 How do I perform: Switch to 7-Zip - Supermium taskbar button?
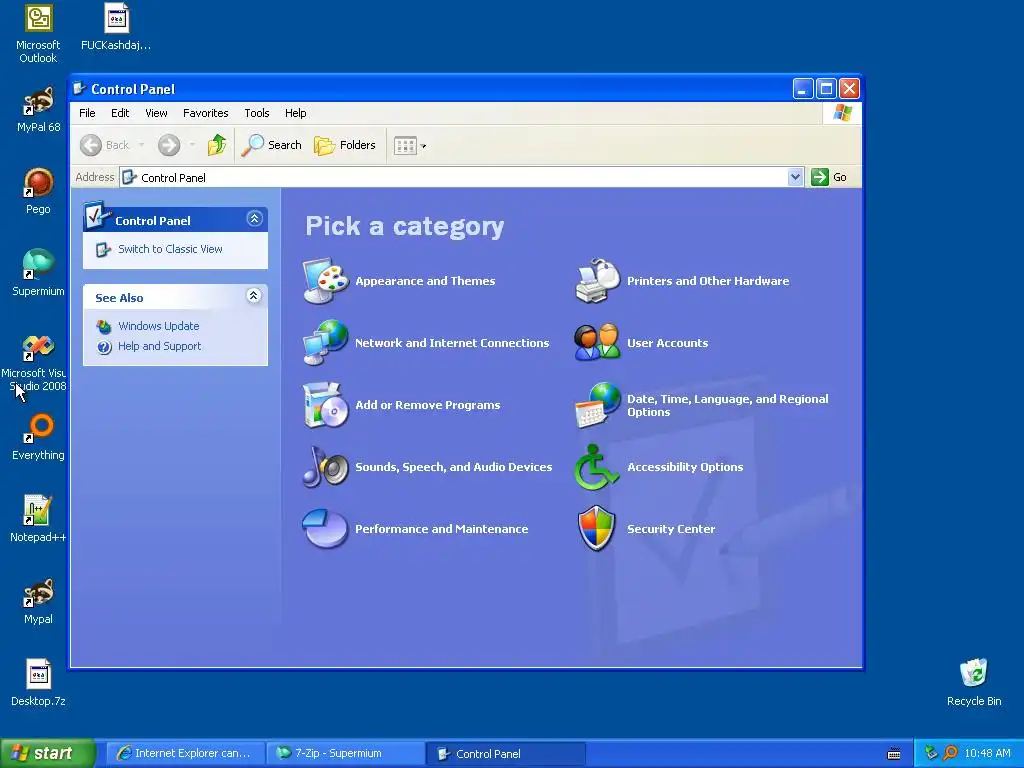(345, 753)
